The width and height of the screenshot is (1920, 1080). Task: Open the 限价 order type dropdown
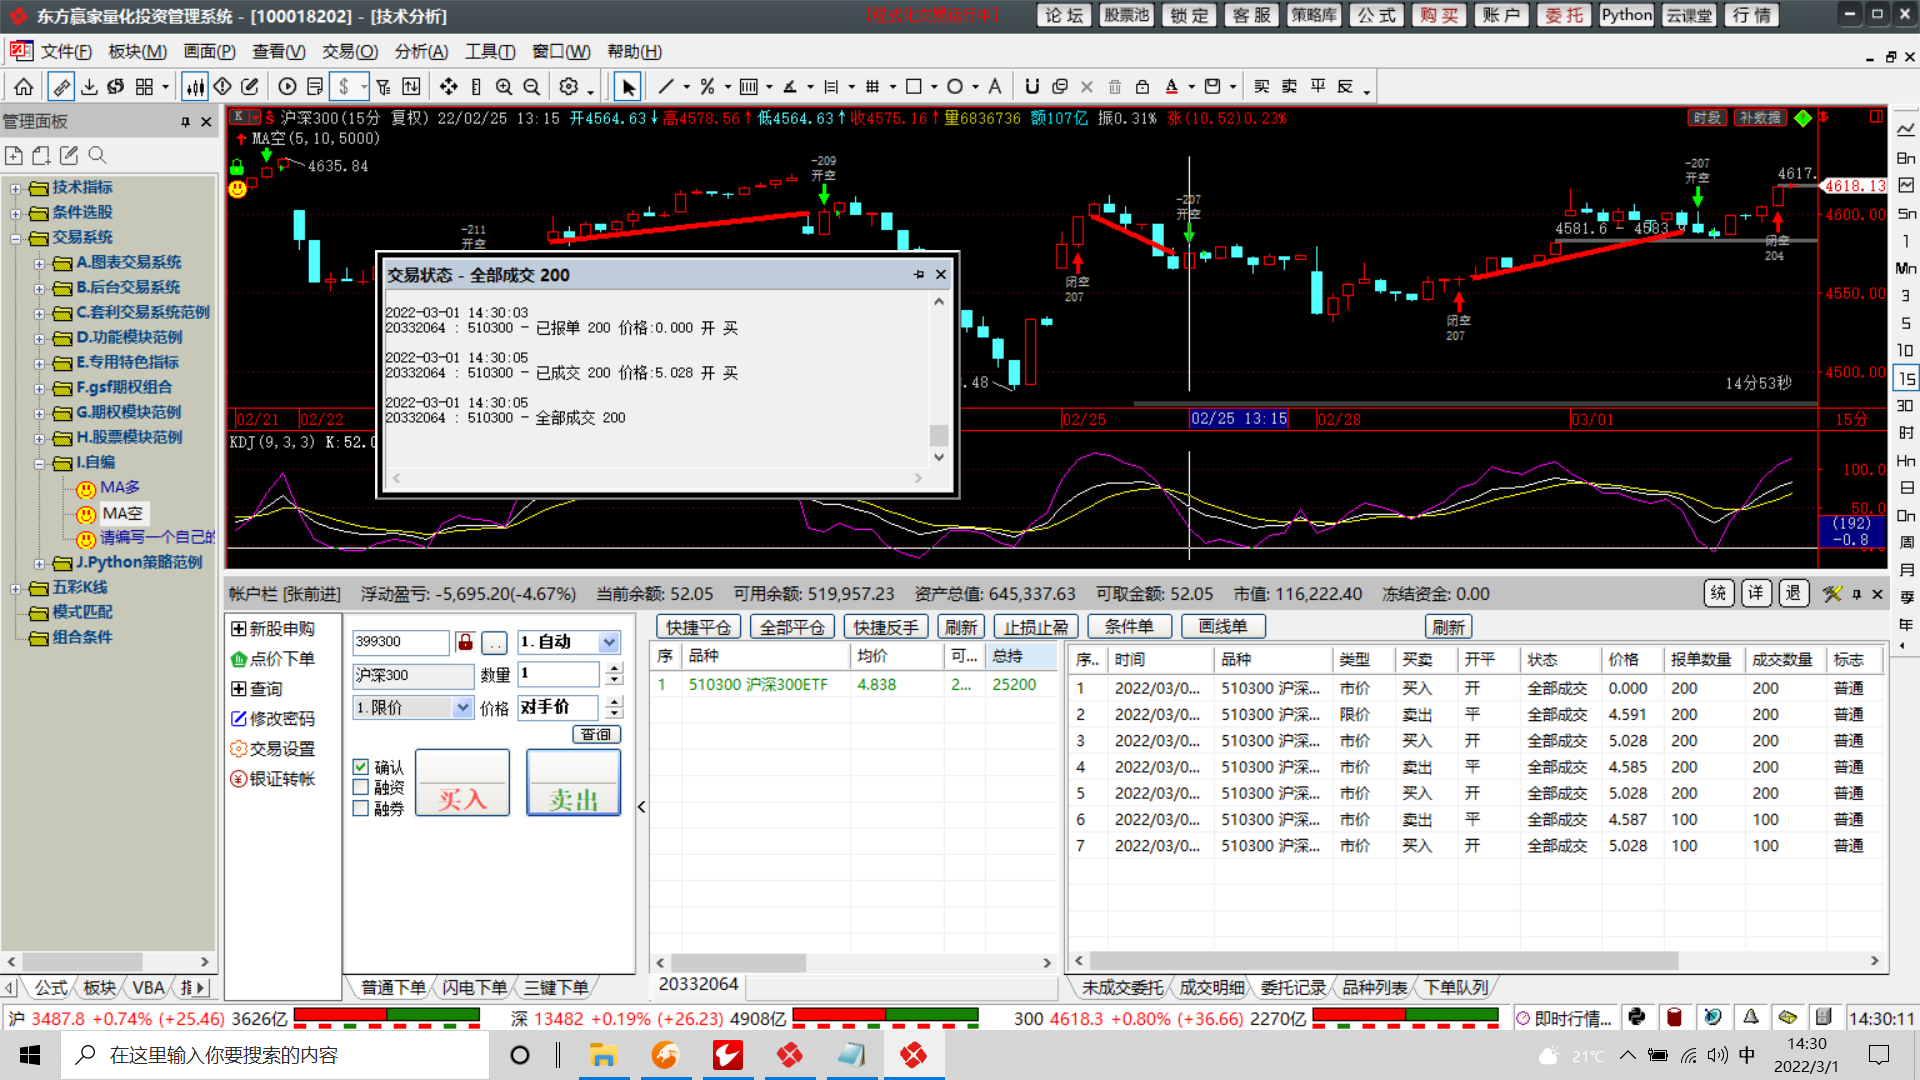click(462, 708)
